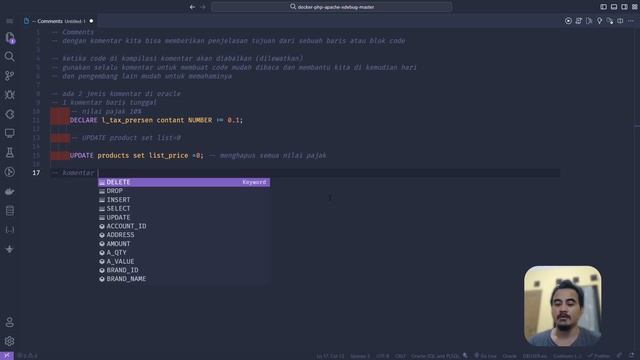Open the Spaces indentation status item
Viewport: 640px width, 360px height.
pos(360,356)
